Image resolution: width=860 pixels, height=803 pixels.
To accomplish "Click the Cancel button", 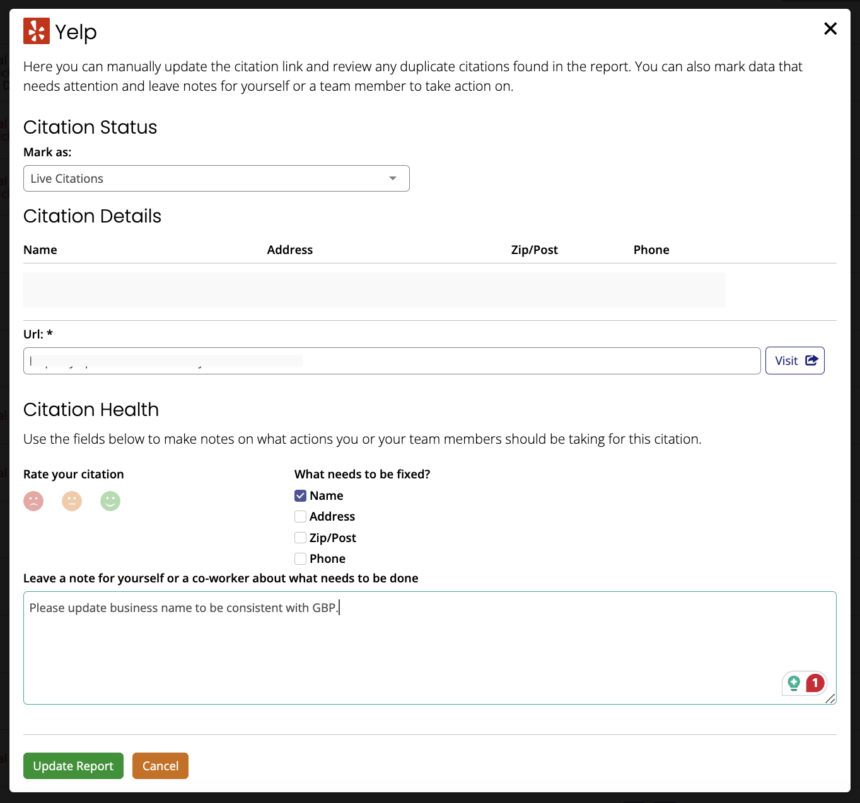I will point(160,765).
